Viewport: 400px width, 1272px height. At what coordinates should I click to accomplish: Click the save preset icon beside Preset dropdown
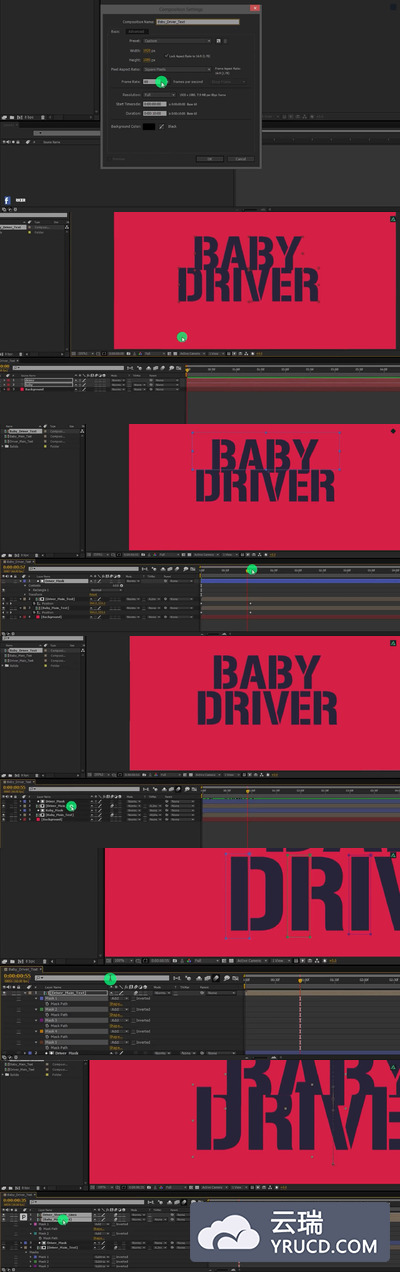219,41
